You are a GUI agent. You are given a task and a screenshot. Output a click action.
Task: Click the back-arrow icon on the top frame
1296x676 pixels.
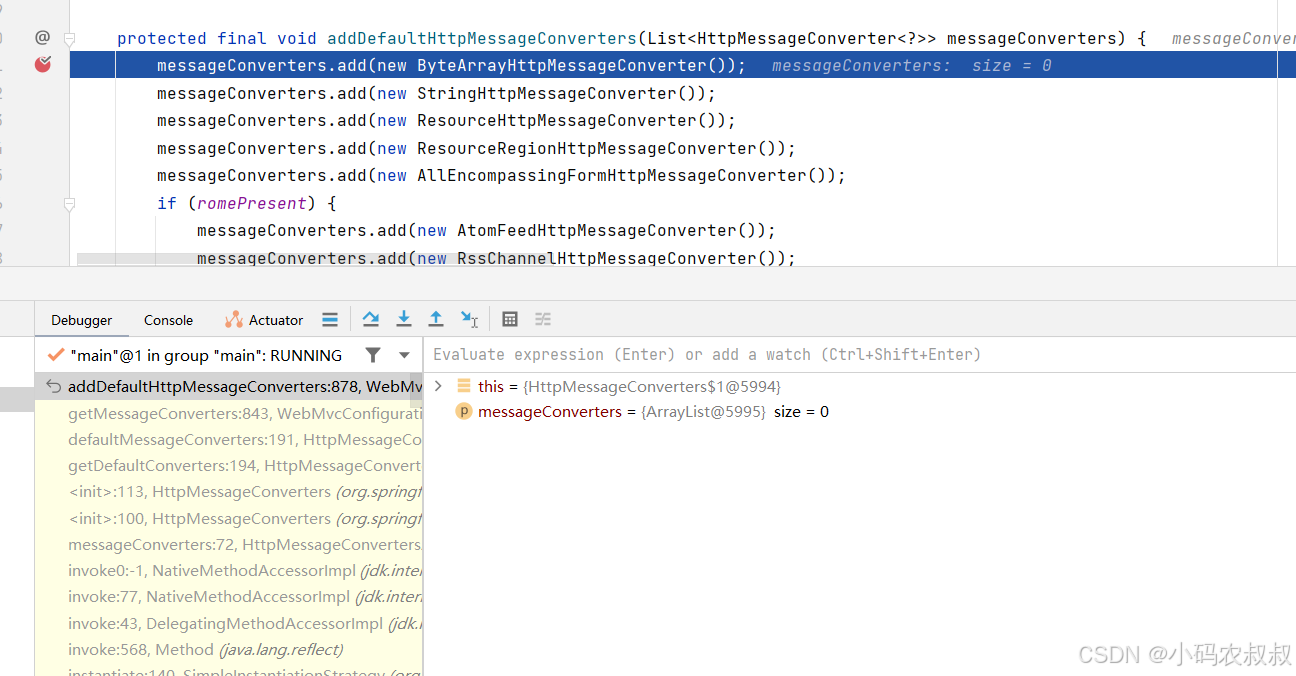(x=54, y=387)
